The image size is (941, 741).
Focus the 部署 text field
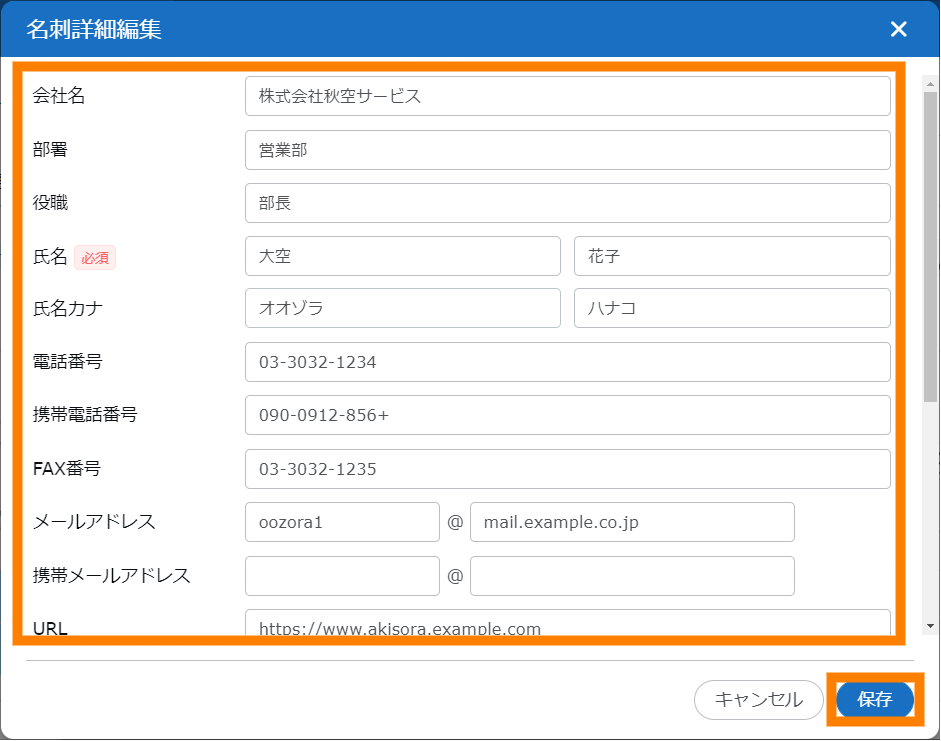(567, 150)
